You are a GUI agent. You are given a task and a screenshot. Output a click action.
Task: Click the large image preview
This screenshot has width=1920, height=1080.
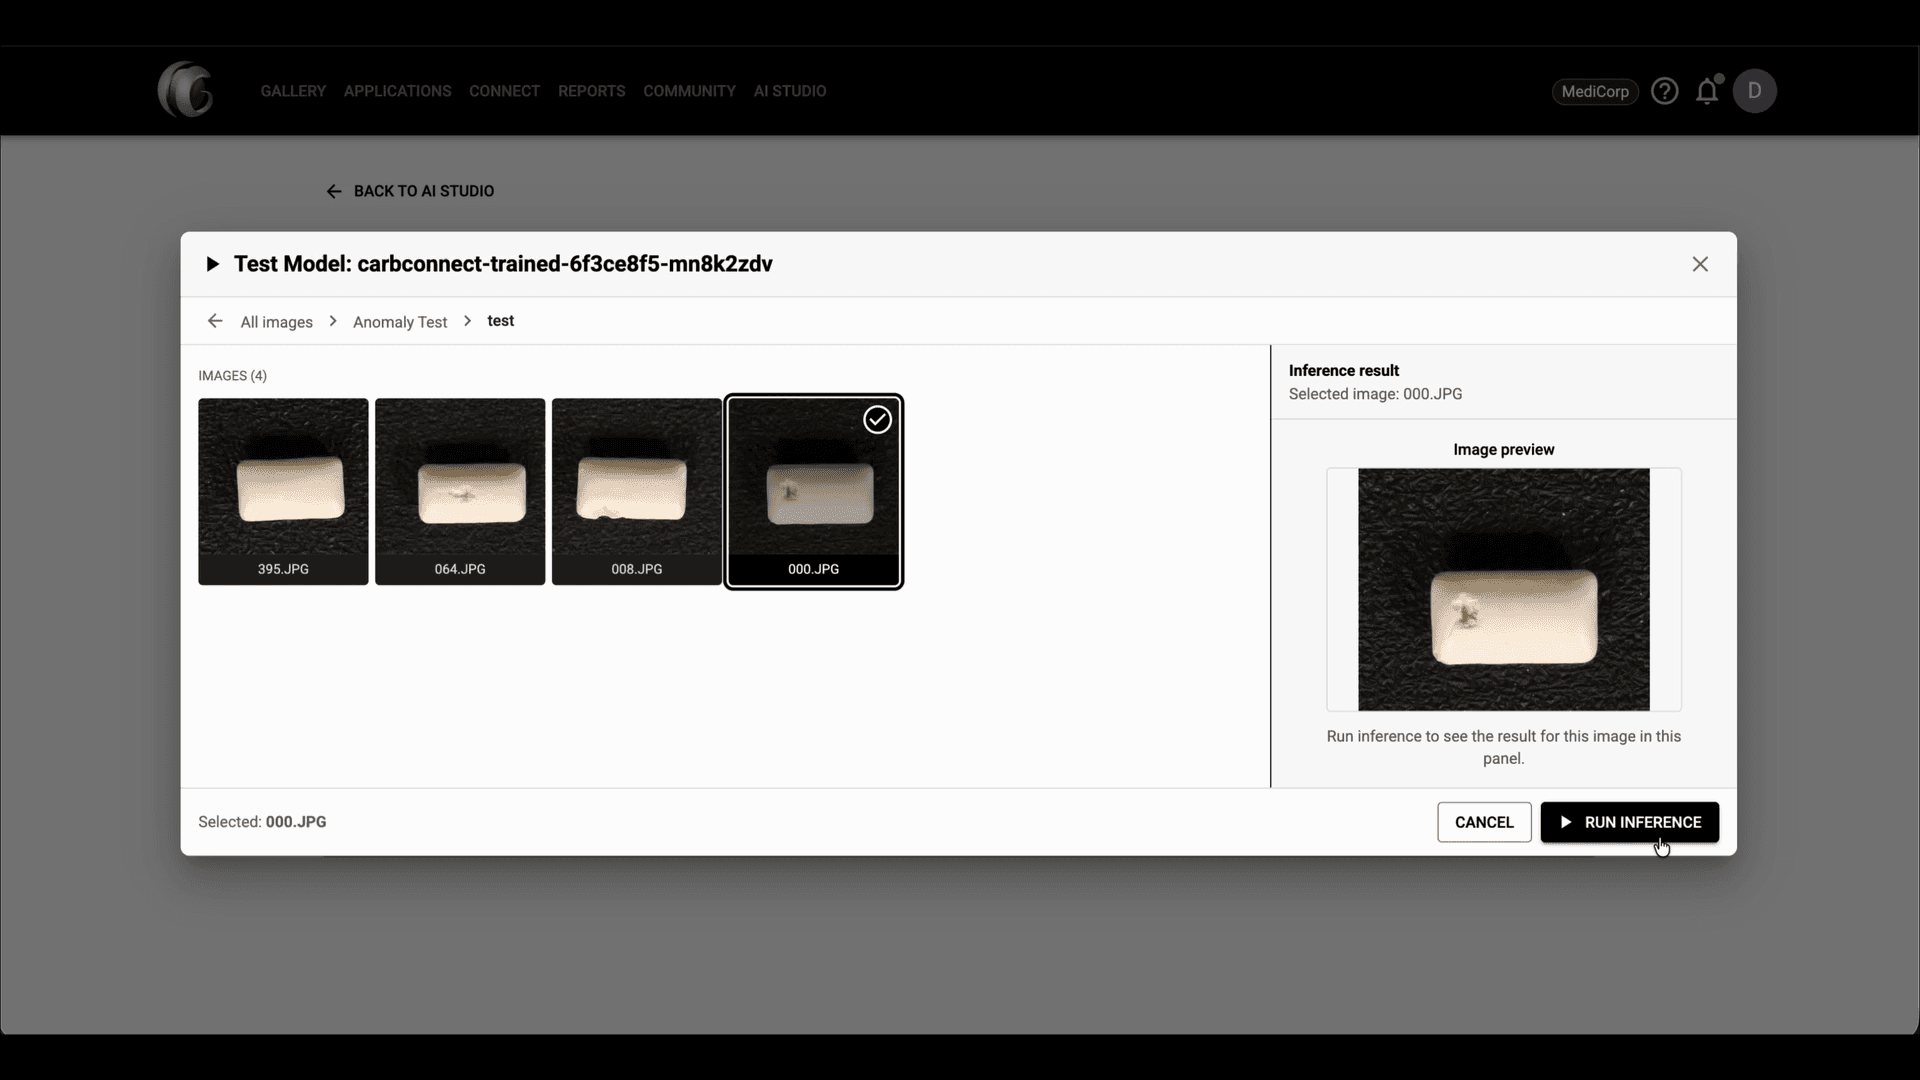(1503, 589)
